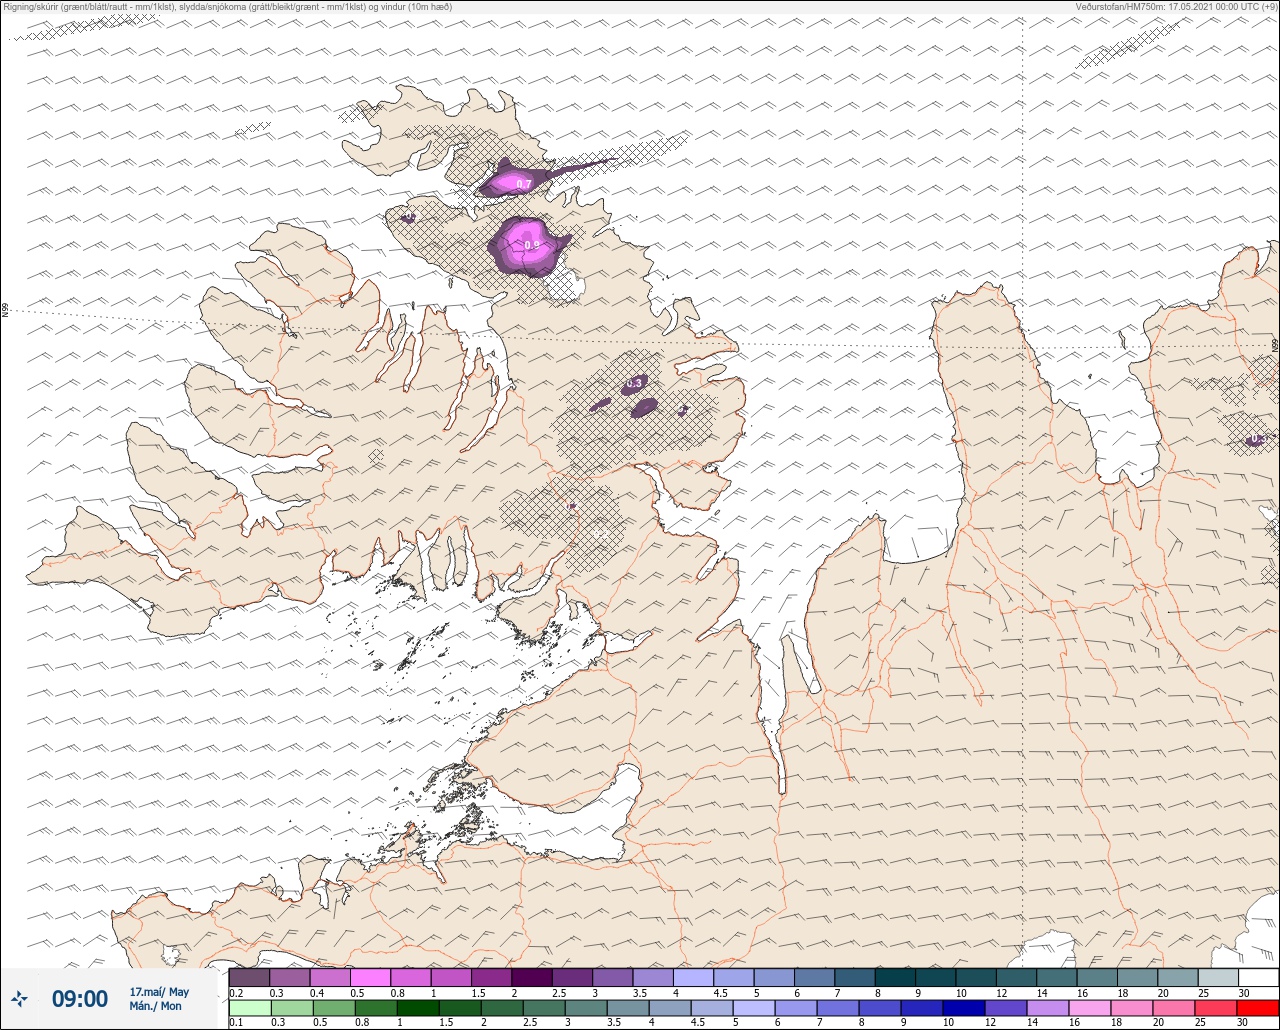Click the 09:00 forecast time
The image size is (1280, 1030).
click(x=80, y=998)
